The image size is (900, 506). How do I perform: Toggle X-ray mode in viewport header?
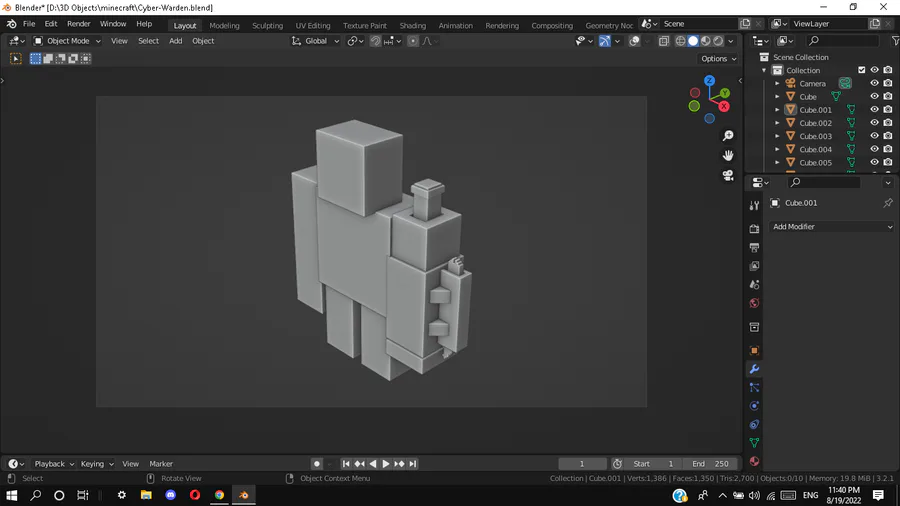pyautogui.click(x=664, y=41)
